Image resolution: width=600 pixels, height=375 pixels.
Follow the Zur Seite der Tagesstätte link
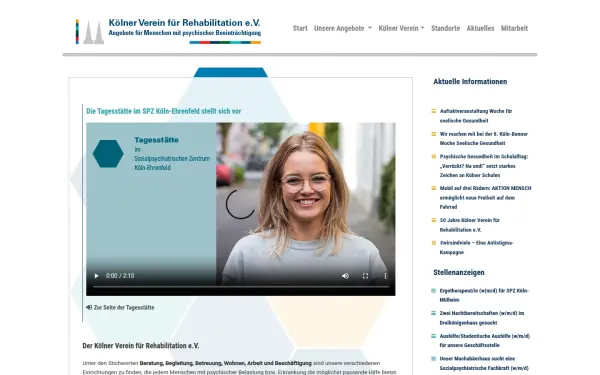(x=124, y=307)
